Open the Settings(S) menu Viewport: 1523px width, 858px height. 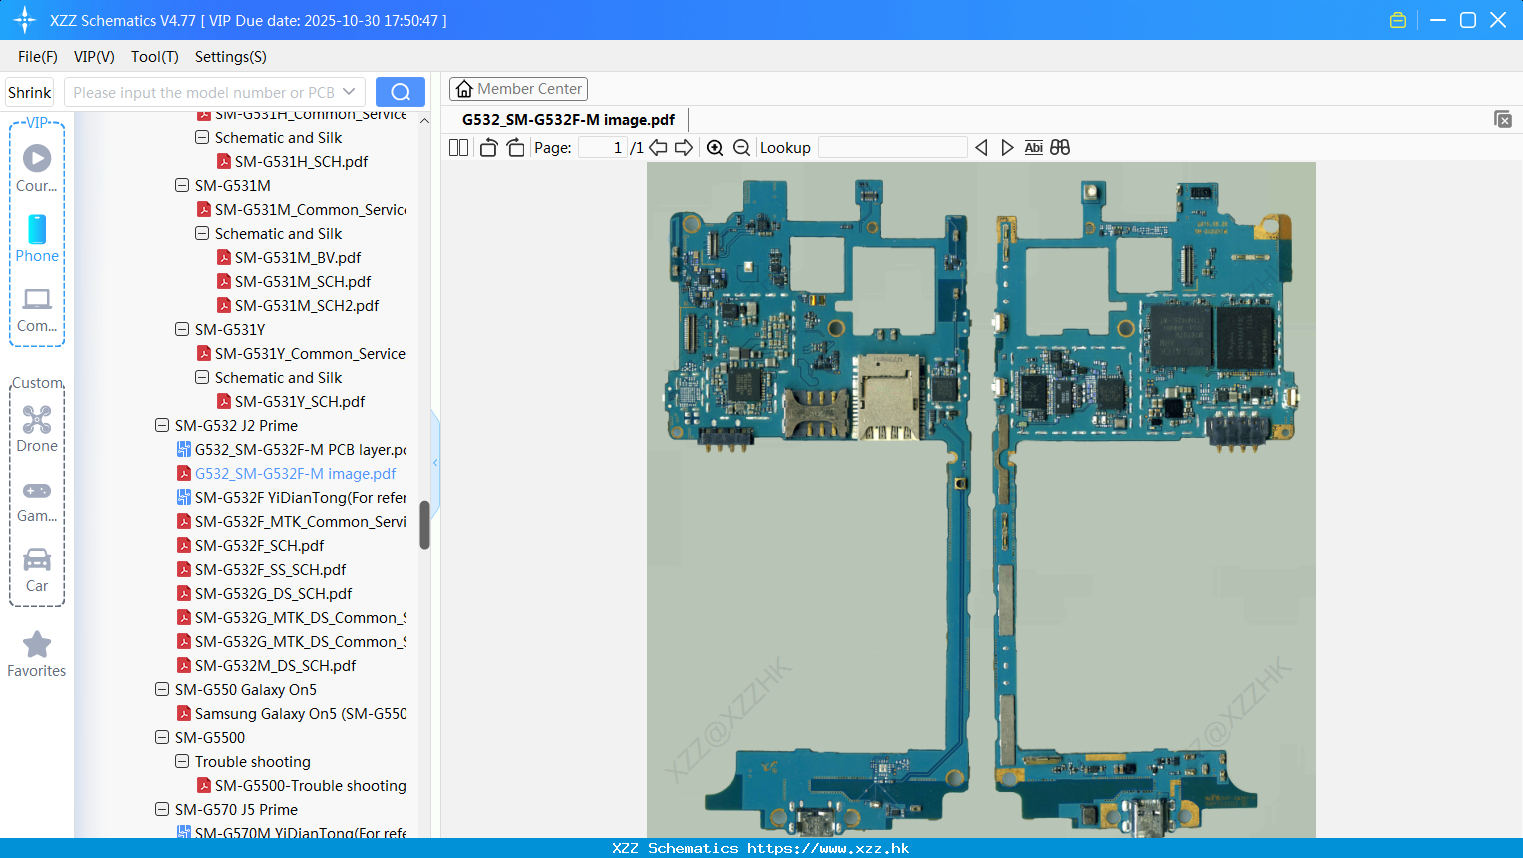[231, 57]
